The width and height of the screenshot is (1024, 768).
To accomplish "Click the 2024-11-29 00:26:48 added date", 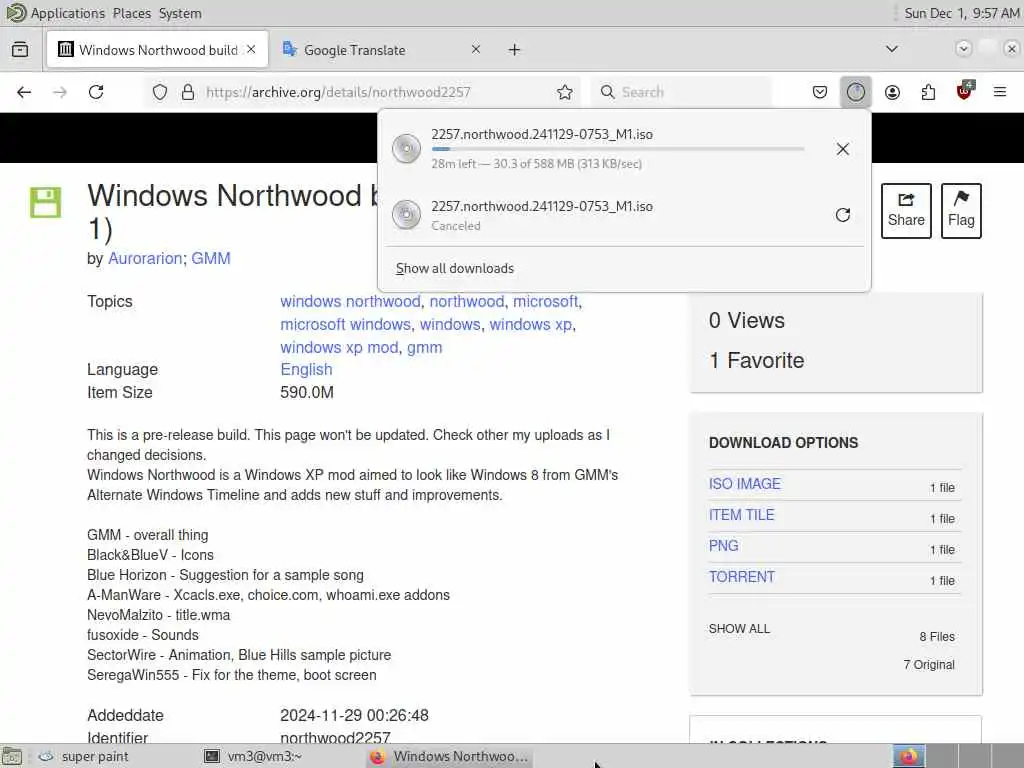I will coord(354,716).
